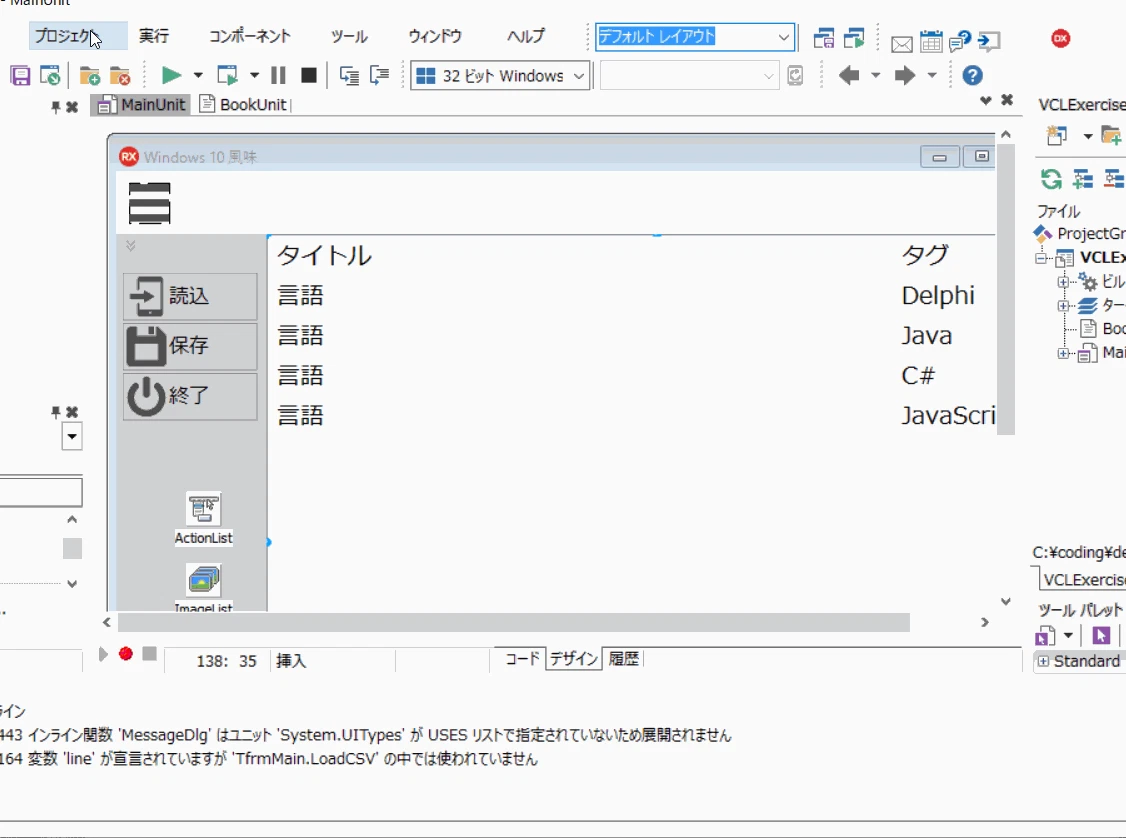The width and height of the screenshot is (1126, 838).
Task: Open the dropdown arrow beside Run button
Action: 198,75
